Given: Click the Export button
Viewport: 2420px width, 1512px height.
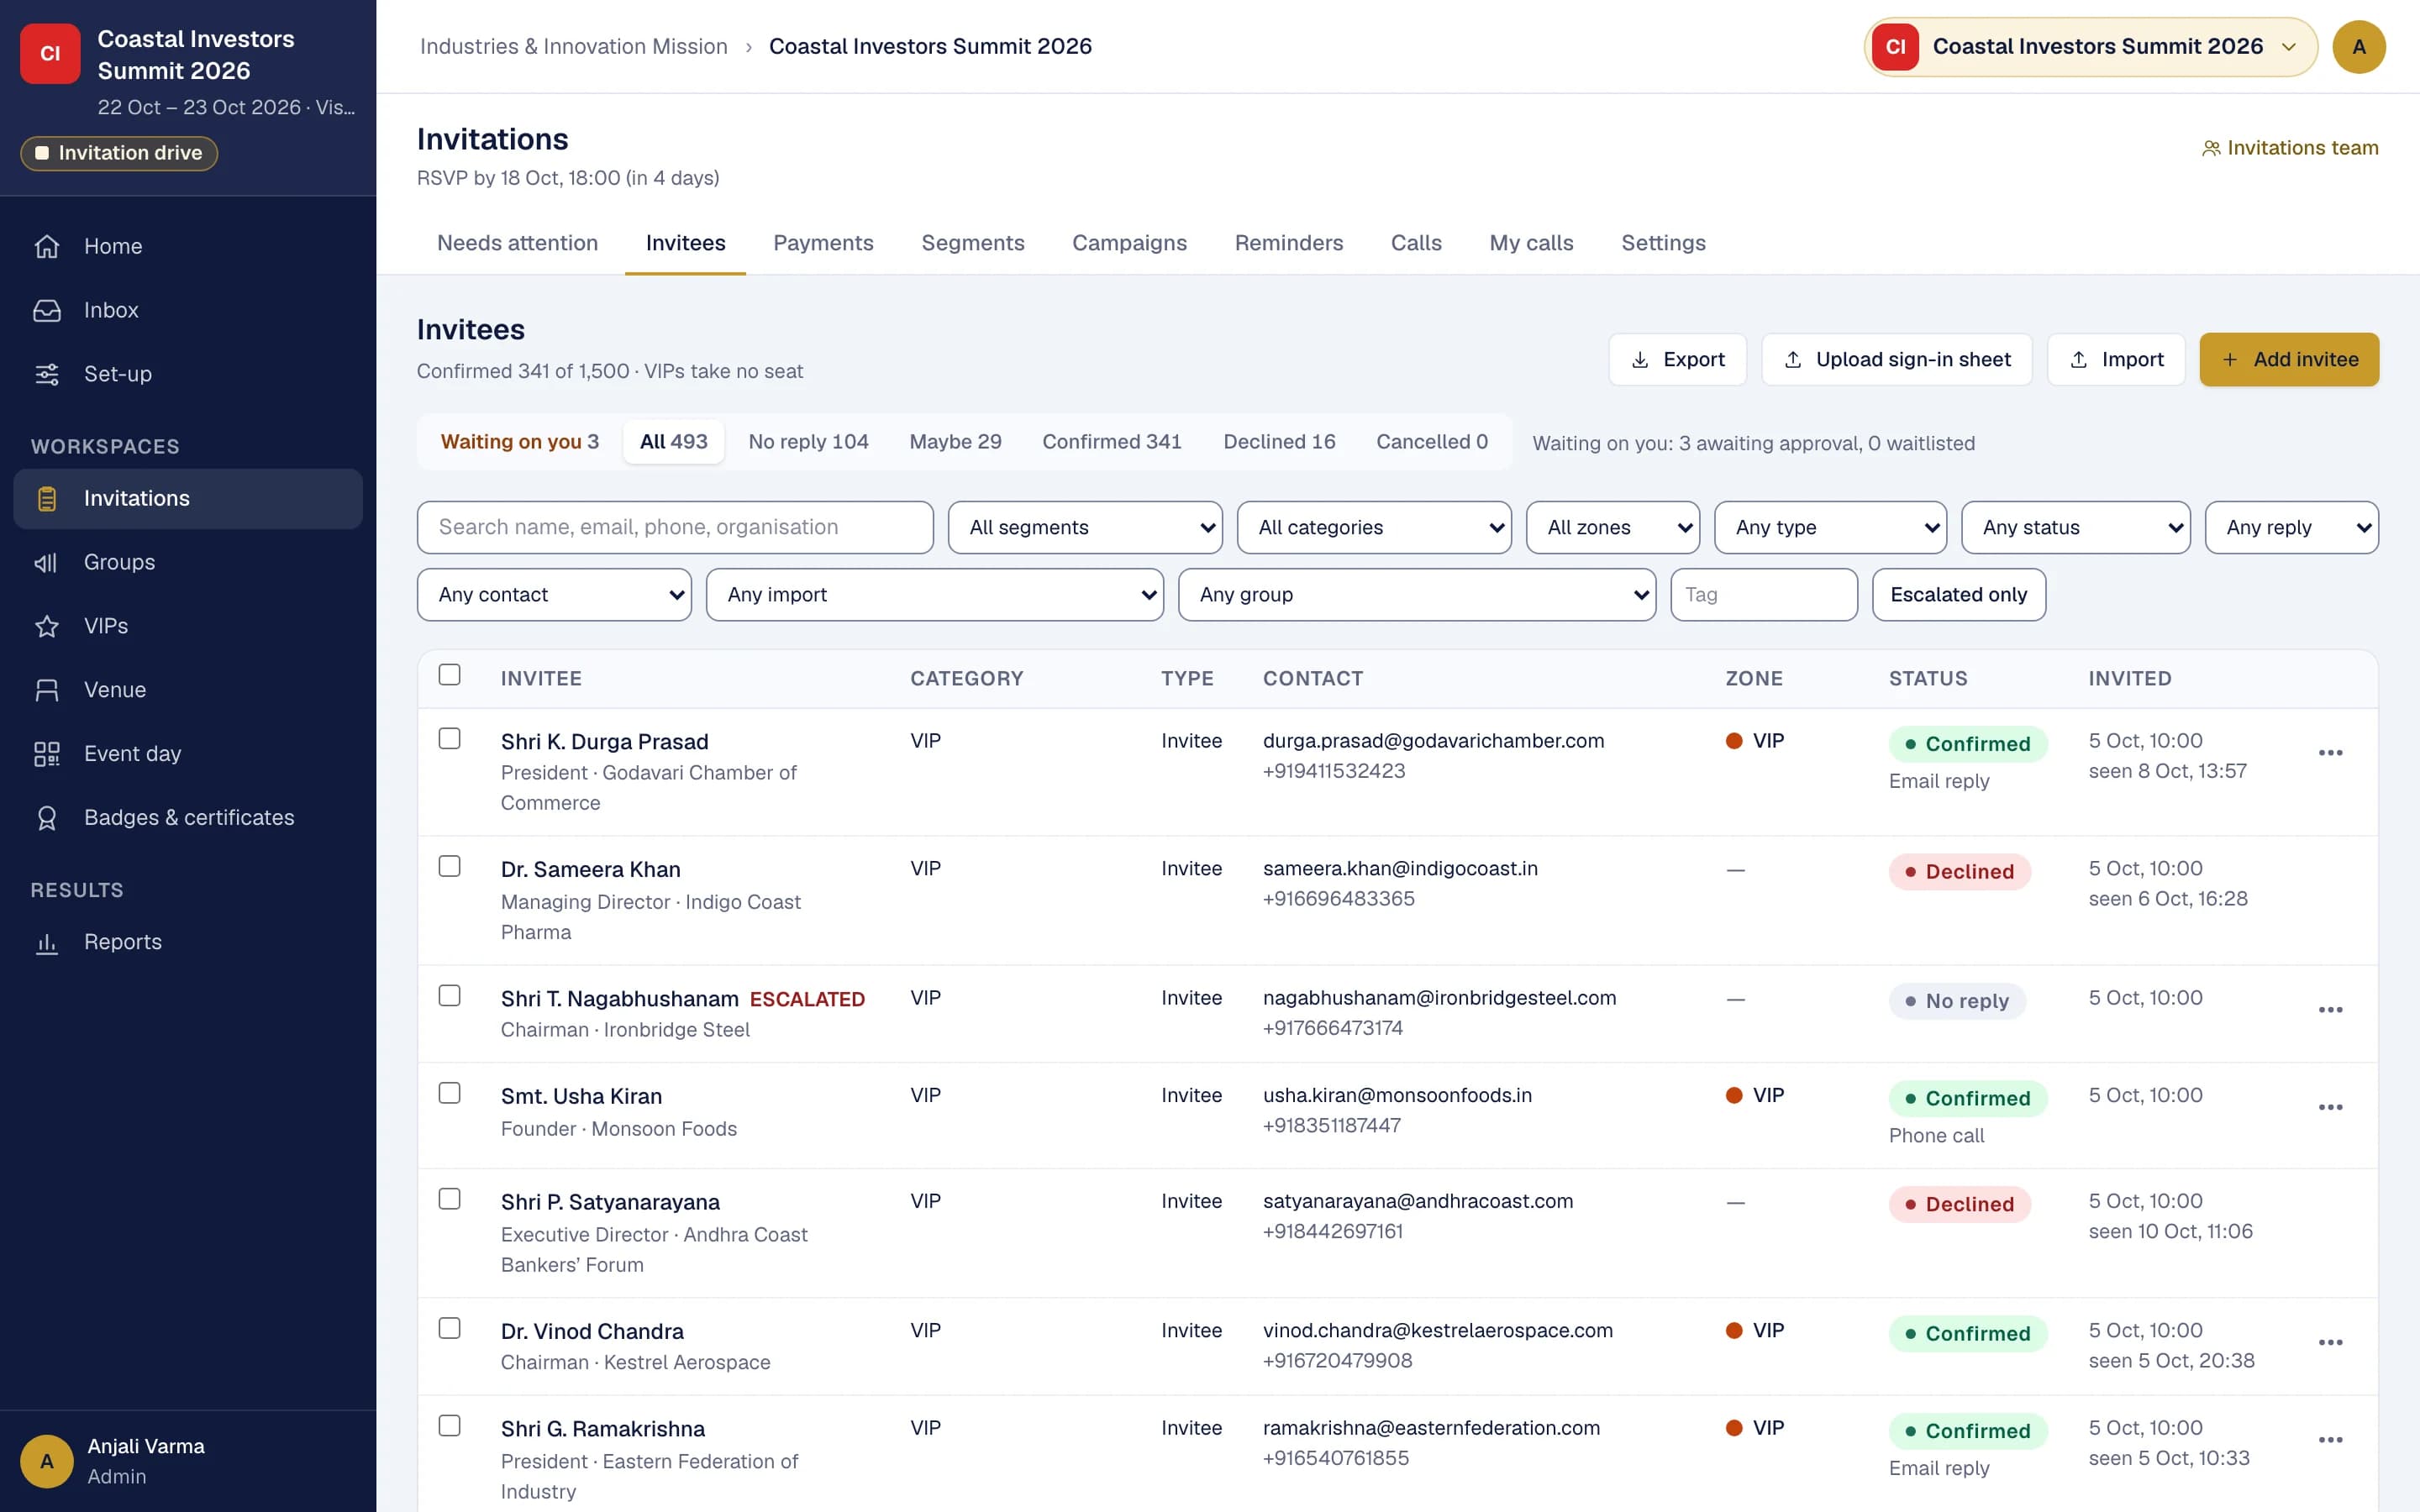Looking at the screenshot, I should pyautogui.click(x=1677, y=360).
